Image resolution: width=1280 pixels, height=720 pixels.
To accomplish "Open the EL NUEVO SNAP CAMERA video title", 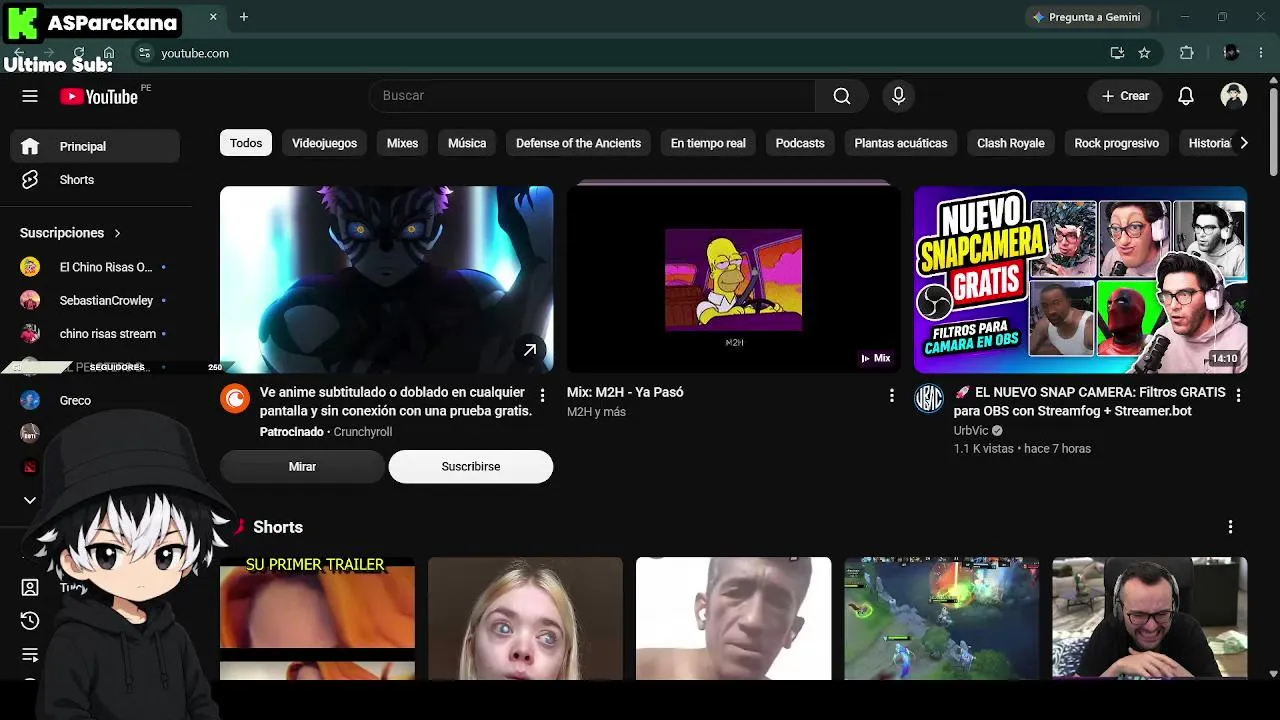I will click(x=1090, y=401).
